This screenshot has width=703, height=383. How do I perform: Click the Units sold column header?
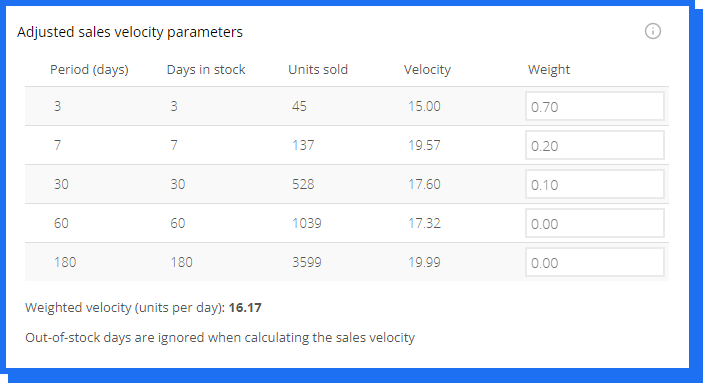coord(318,70)
